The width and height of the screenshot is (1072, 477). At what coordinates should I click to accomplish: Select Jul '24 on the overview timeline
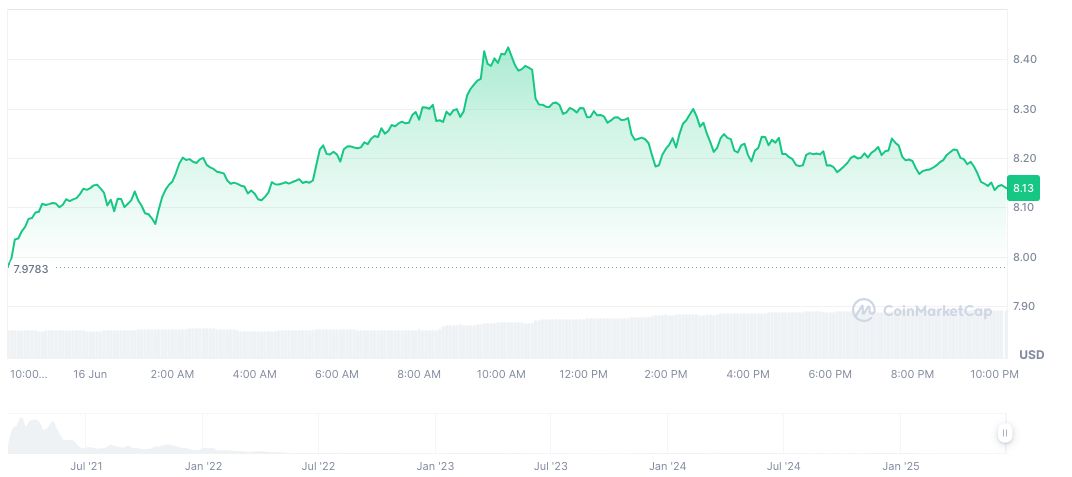point(784,466)
